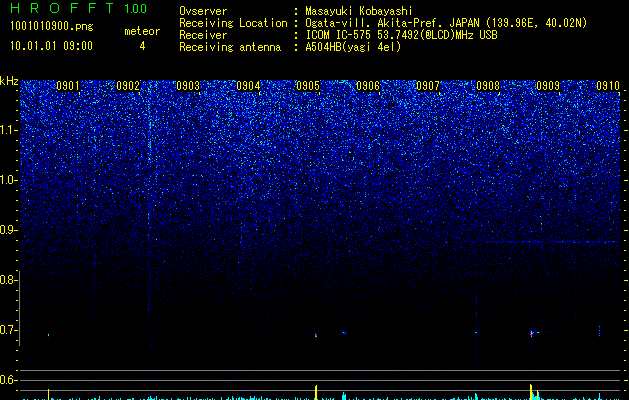Click observer name Masayuki Kobayashi

coord(359,11)
